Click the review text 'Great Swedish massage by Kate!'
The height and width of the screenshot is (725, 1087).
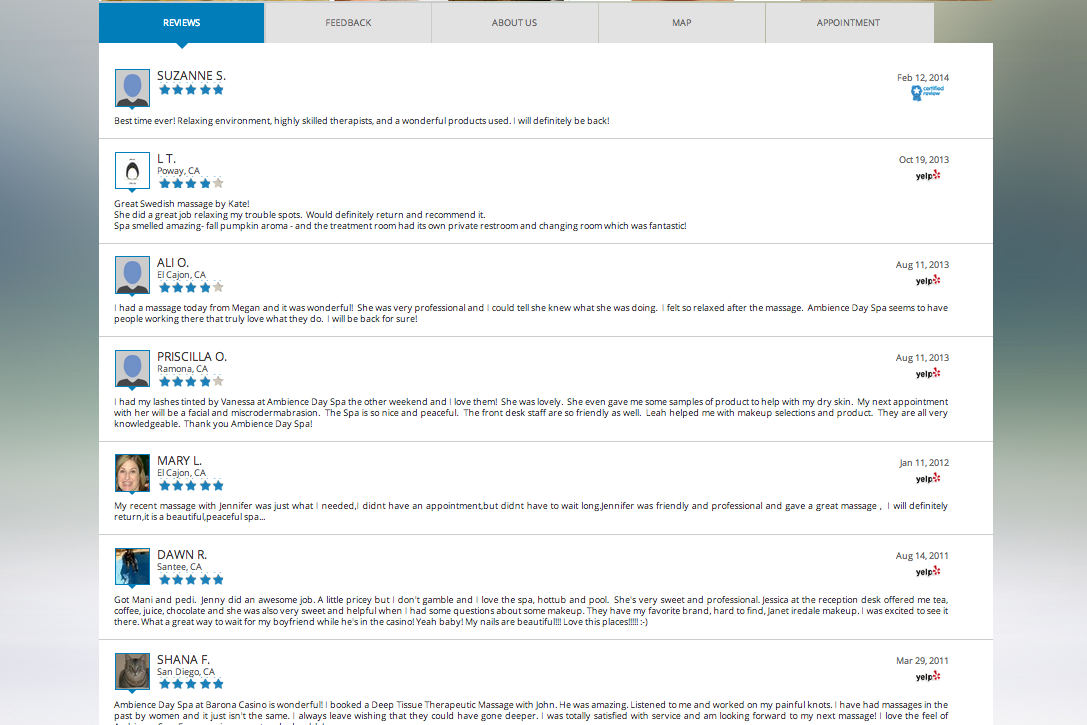182,204
